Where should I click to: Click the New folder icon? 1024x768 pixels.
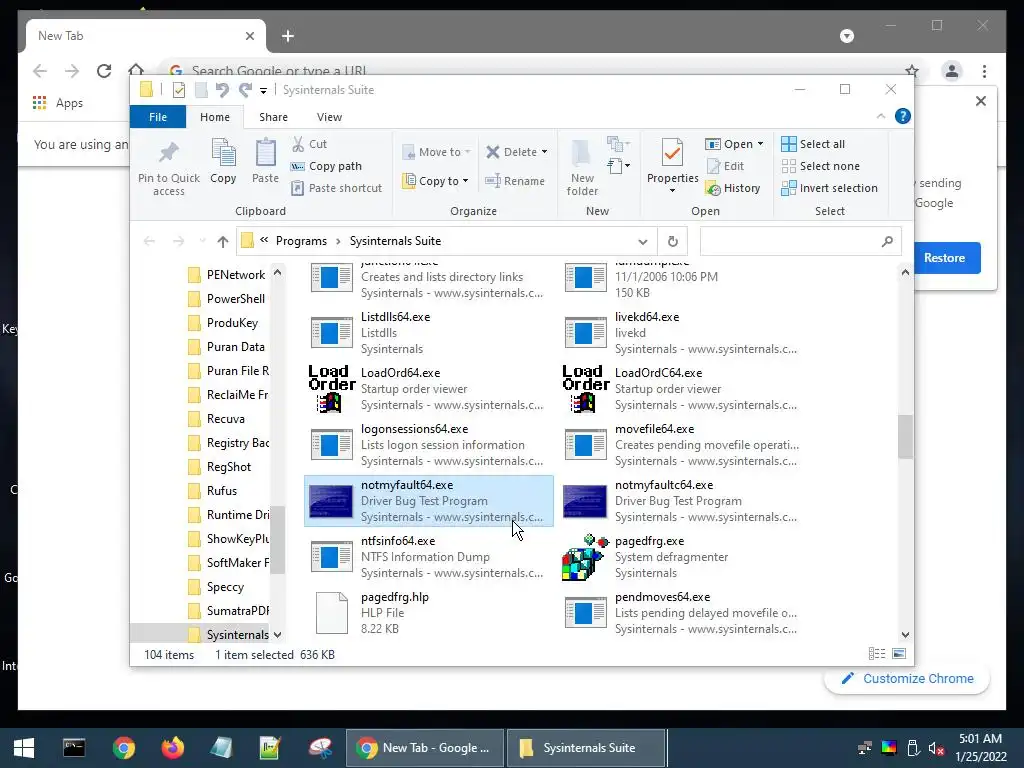tap(582, 153)
